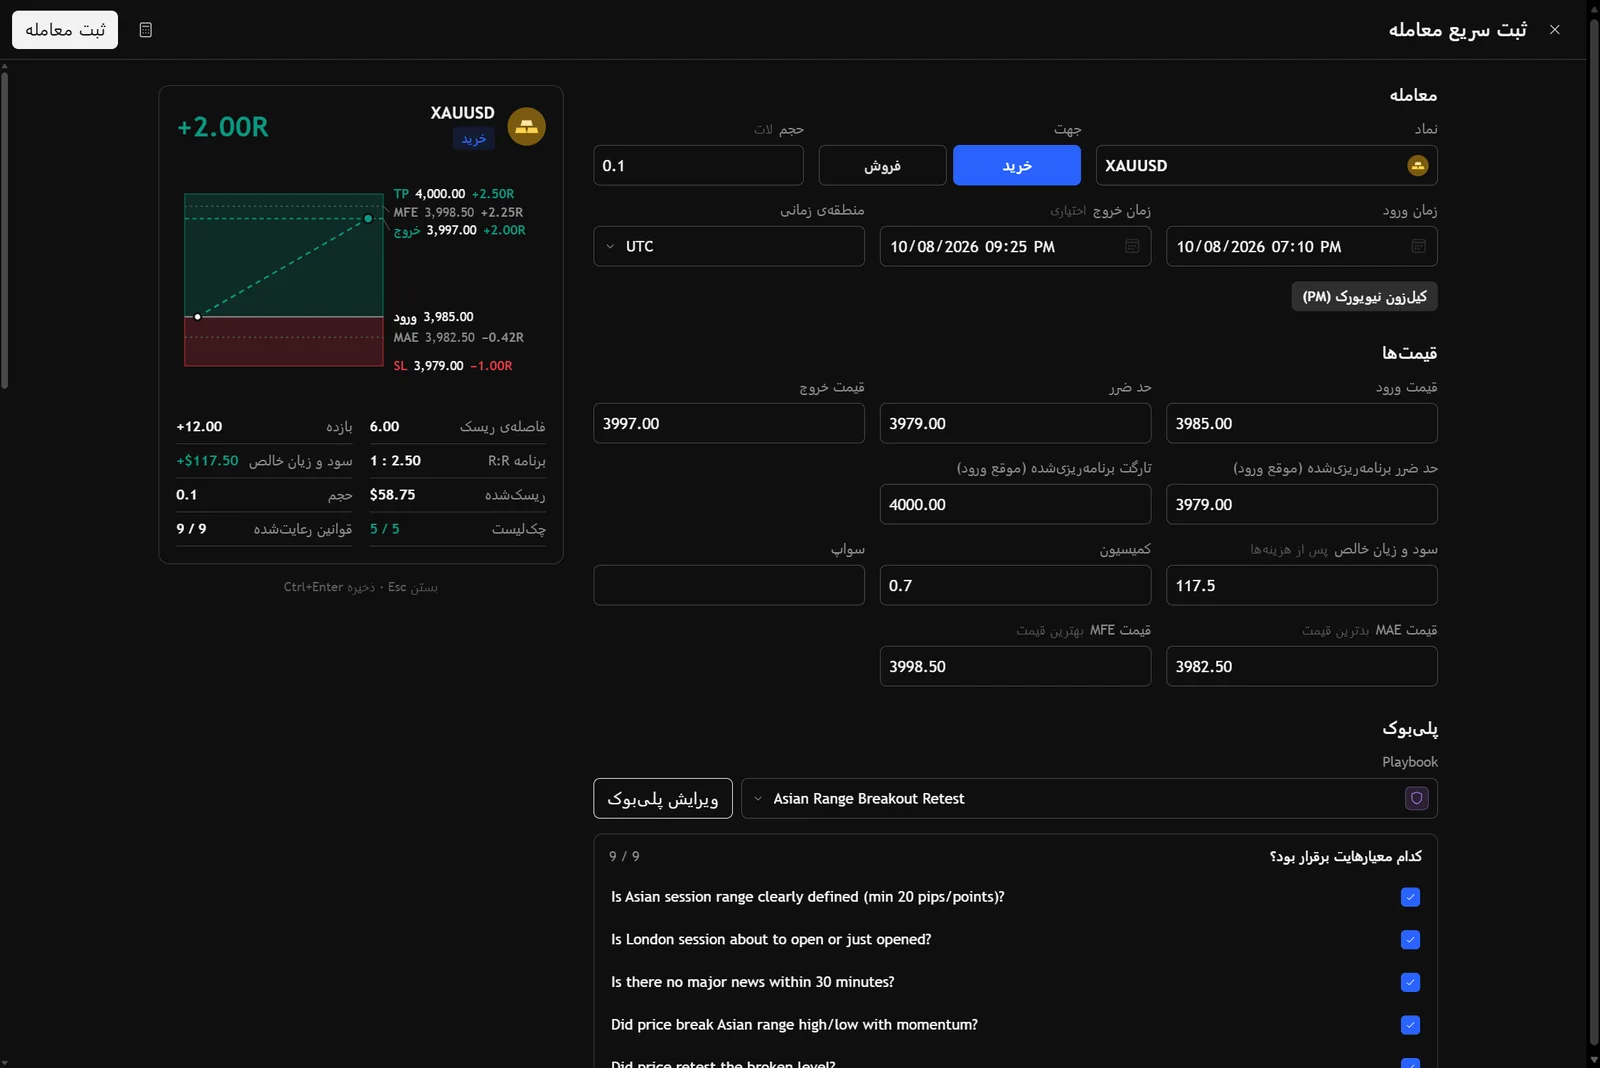1600x1068 pixels.
Task: Open the UTC timezone dropdown
Action: [729, 246]
